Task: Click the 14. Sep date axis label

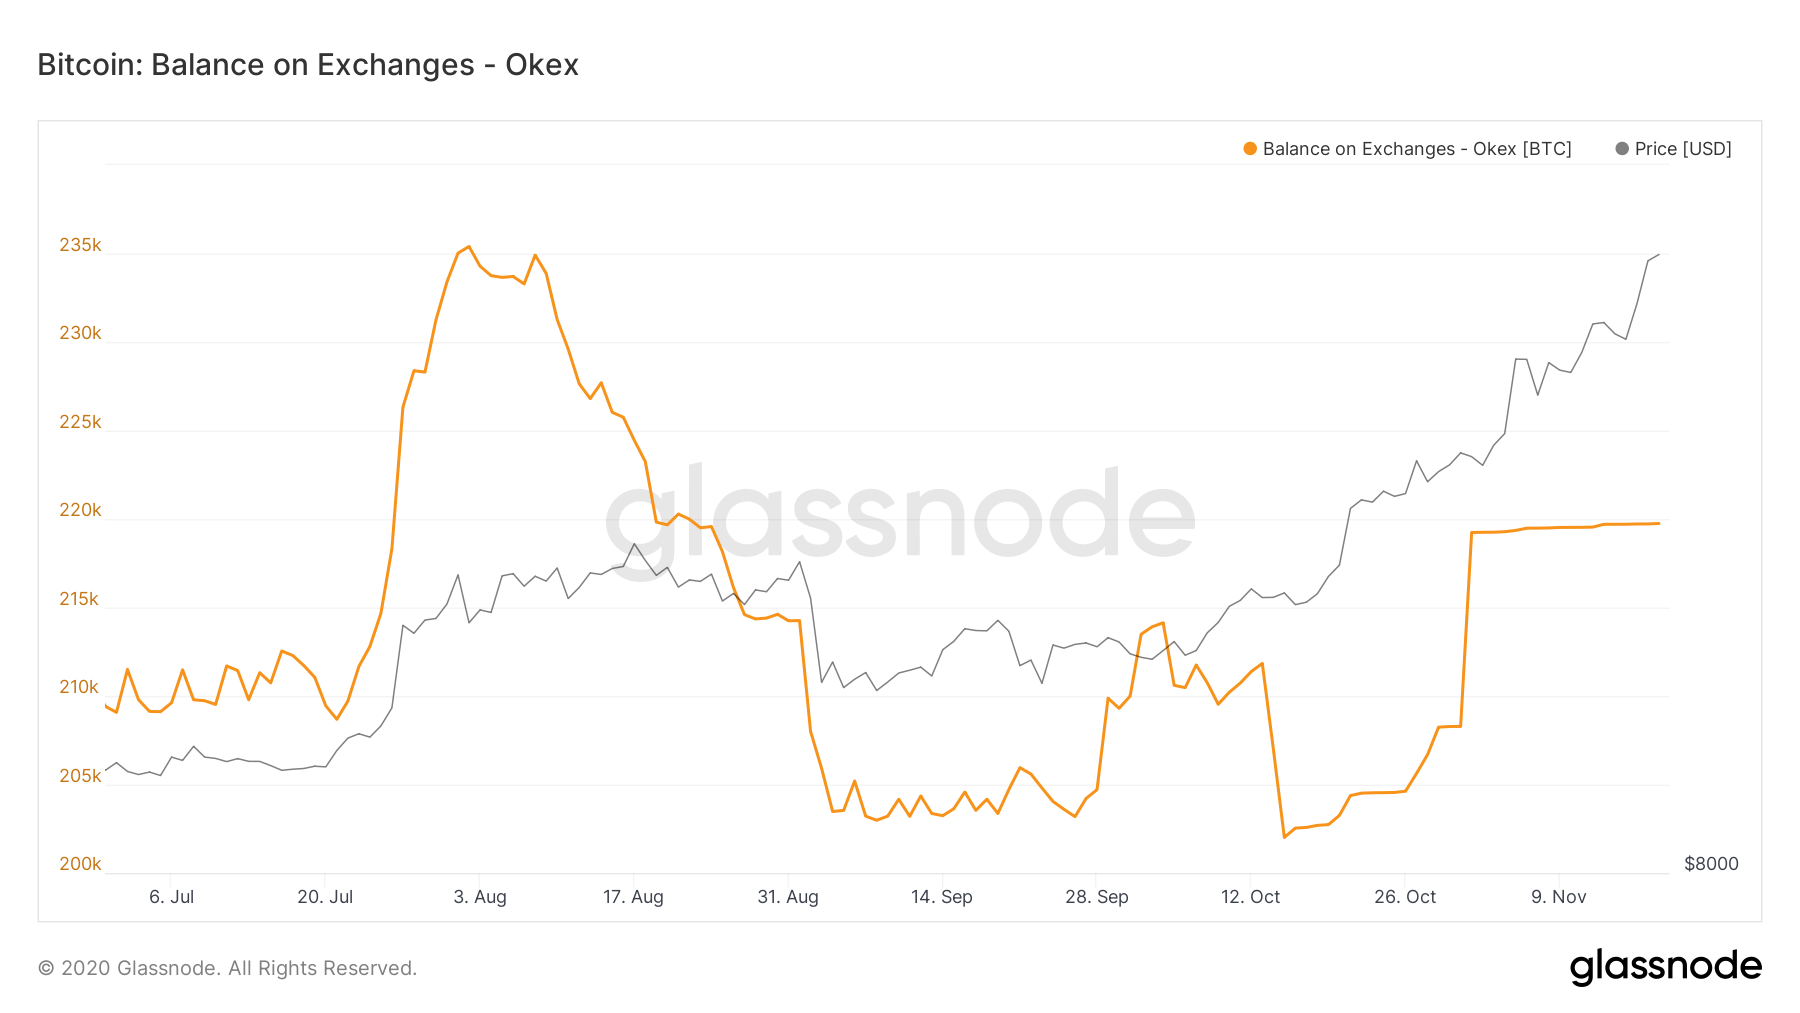Action: point(942,897)
